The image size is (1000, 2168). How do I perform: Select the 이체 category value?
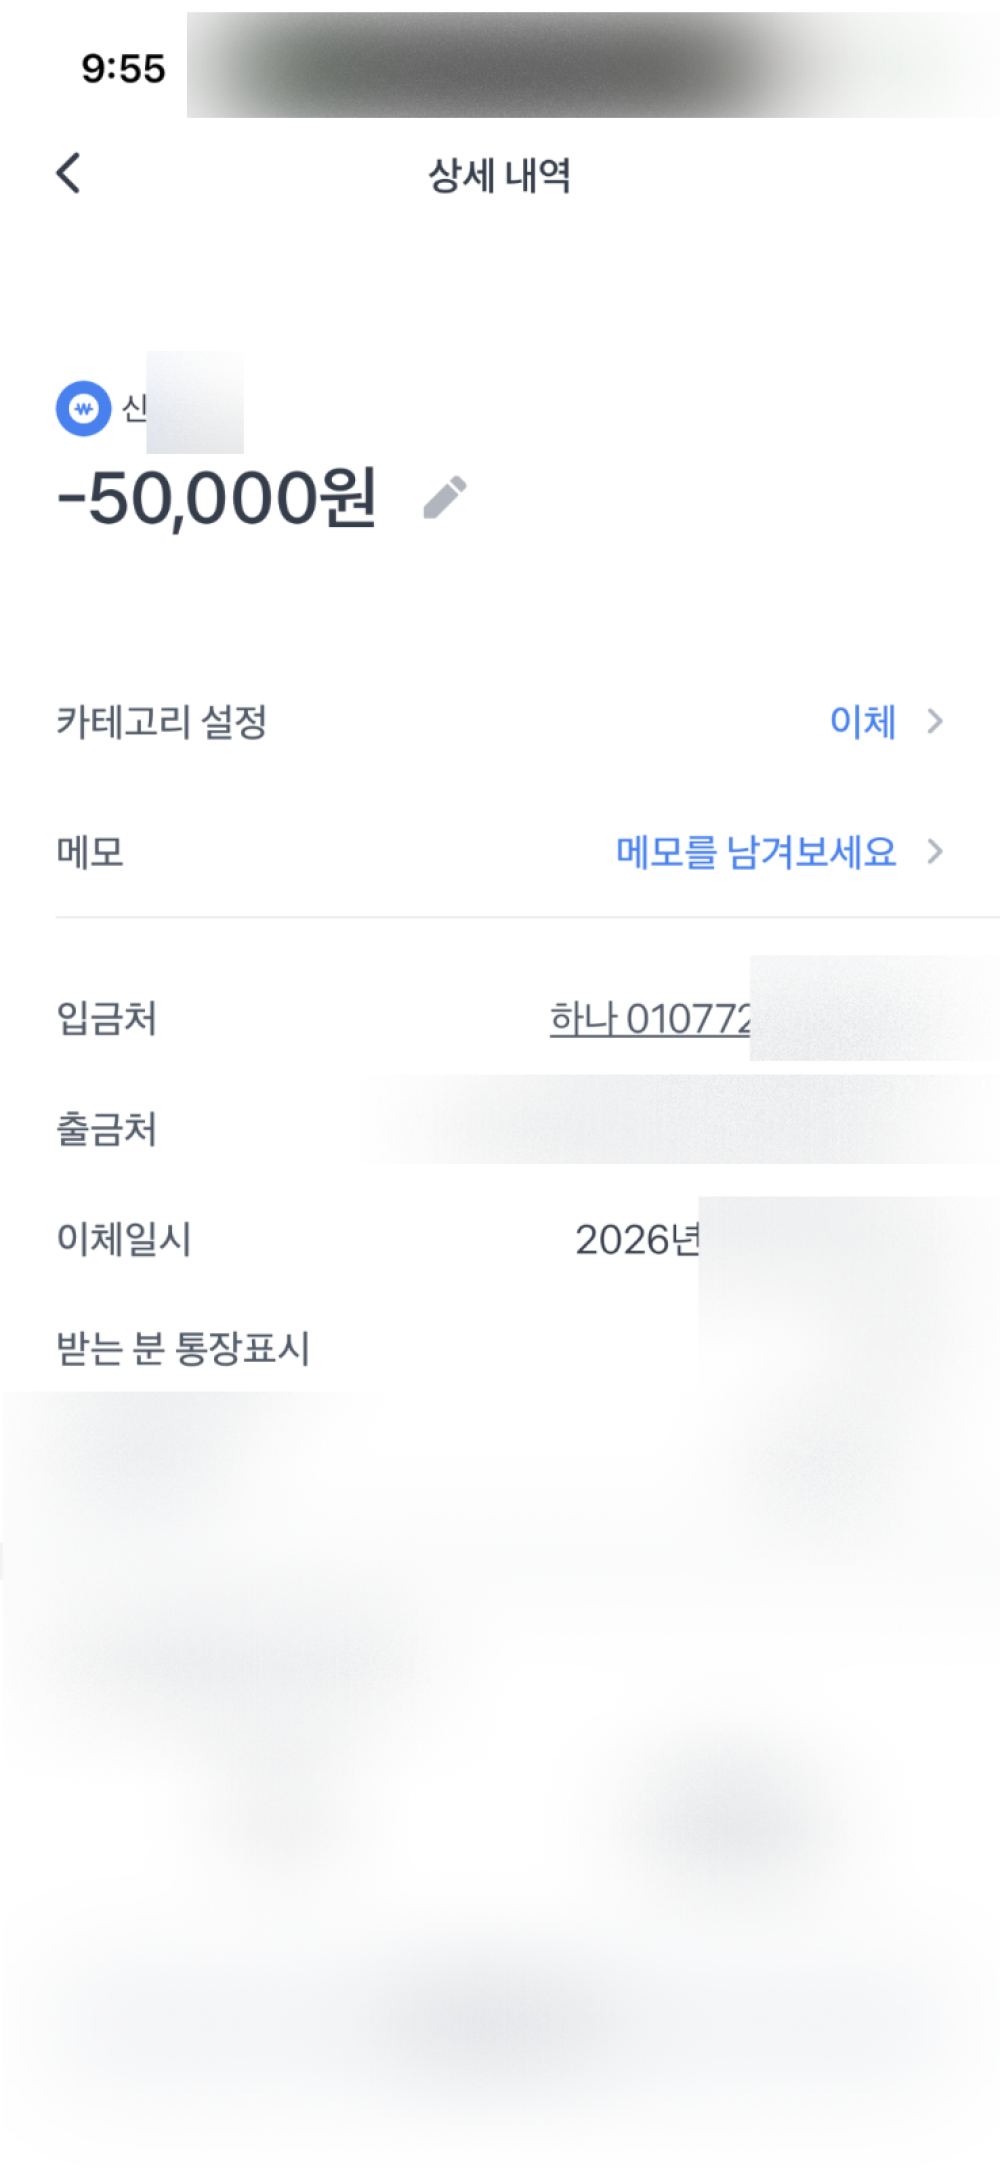click(x=862, y=721)
